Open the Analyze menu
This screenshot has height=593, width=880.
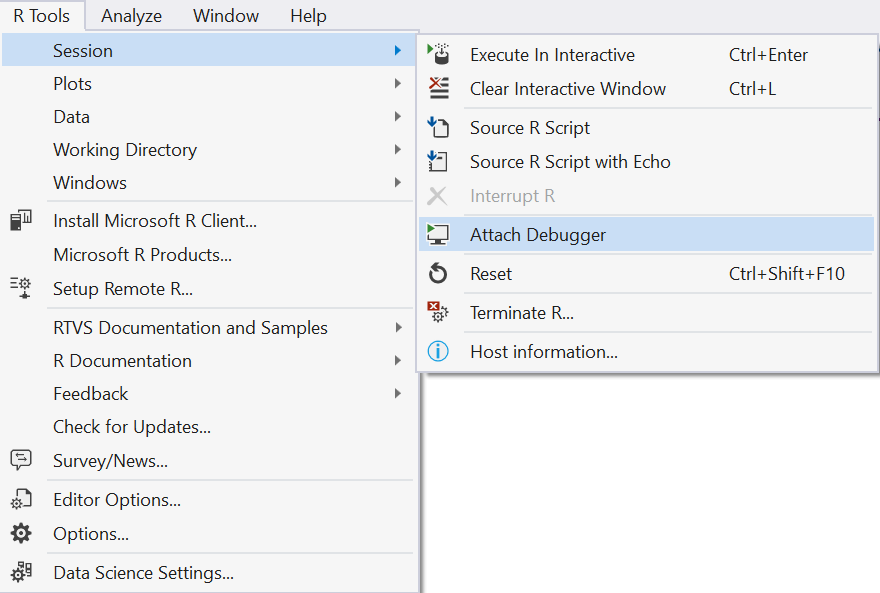point(131,16)
